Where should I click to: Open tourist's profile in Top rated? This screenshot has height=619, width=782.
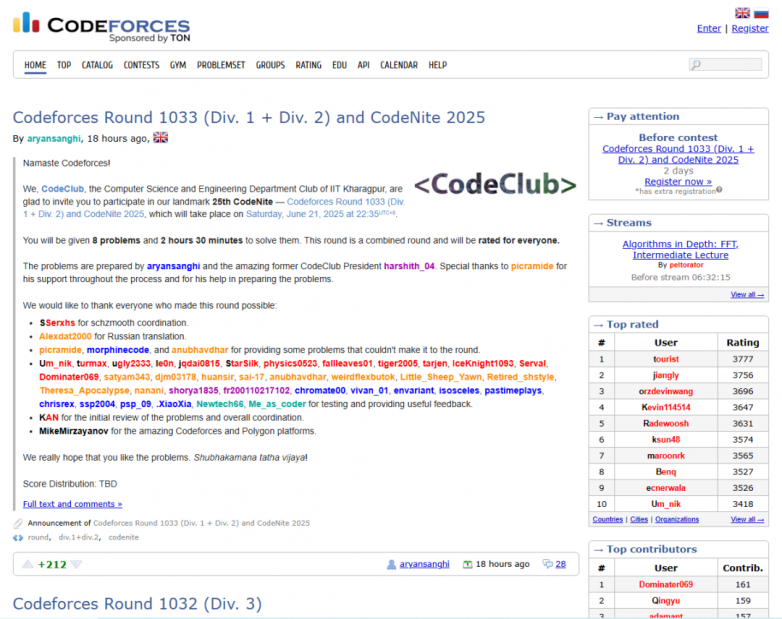[666, 358]
